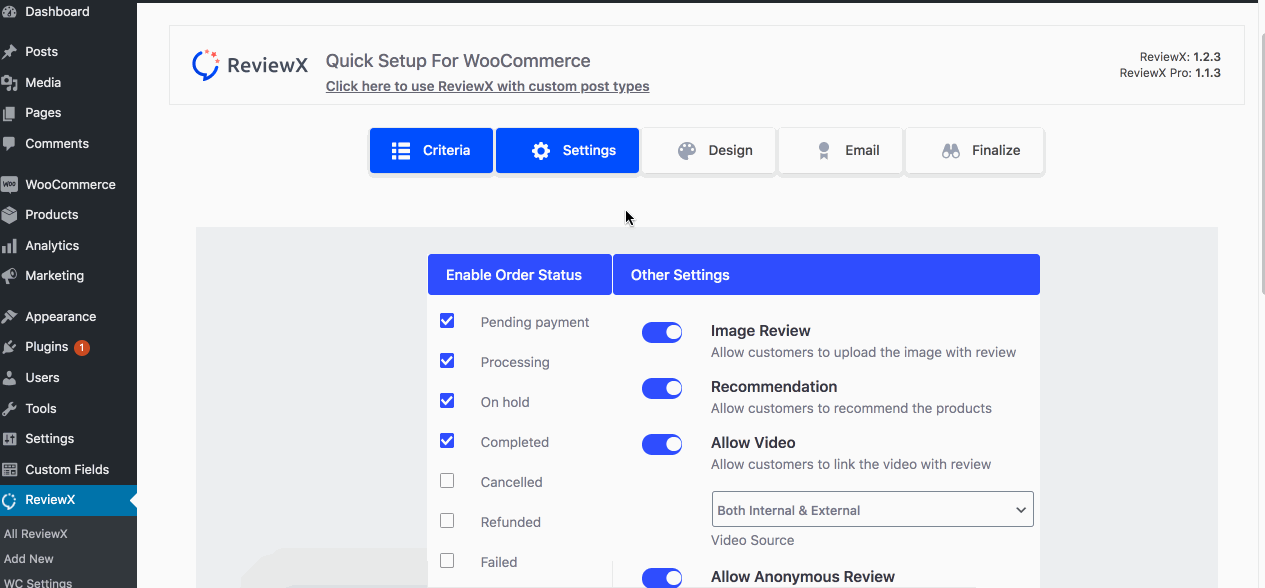Click the Finalize binoculars icon
The image size is (1265, 588).
click(951, 151)
